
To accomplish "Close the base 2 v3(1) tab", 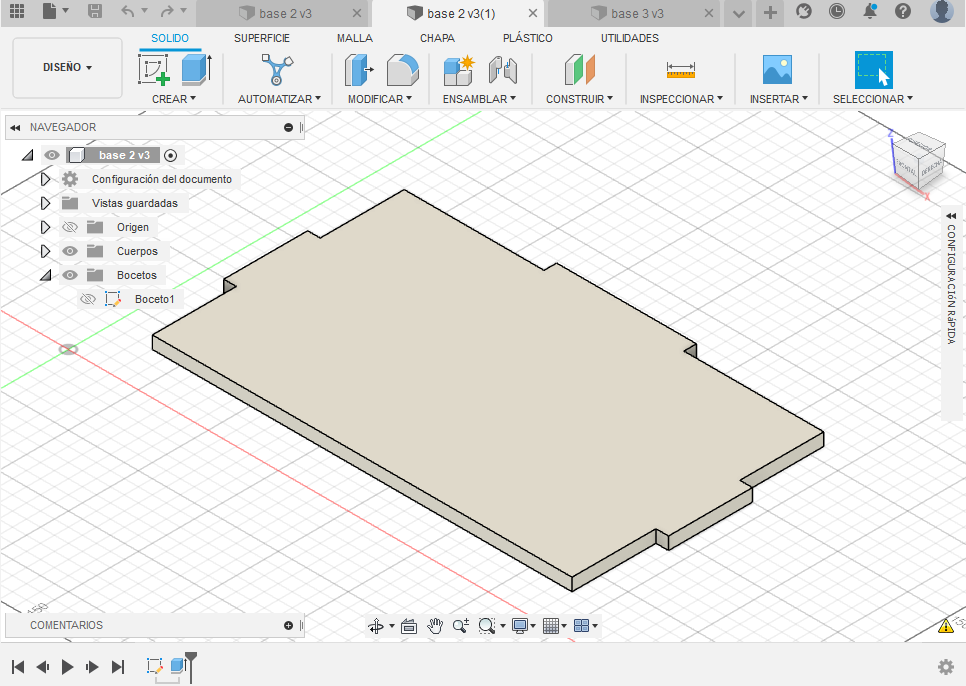I will (533, 13).
